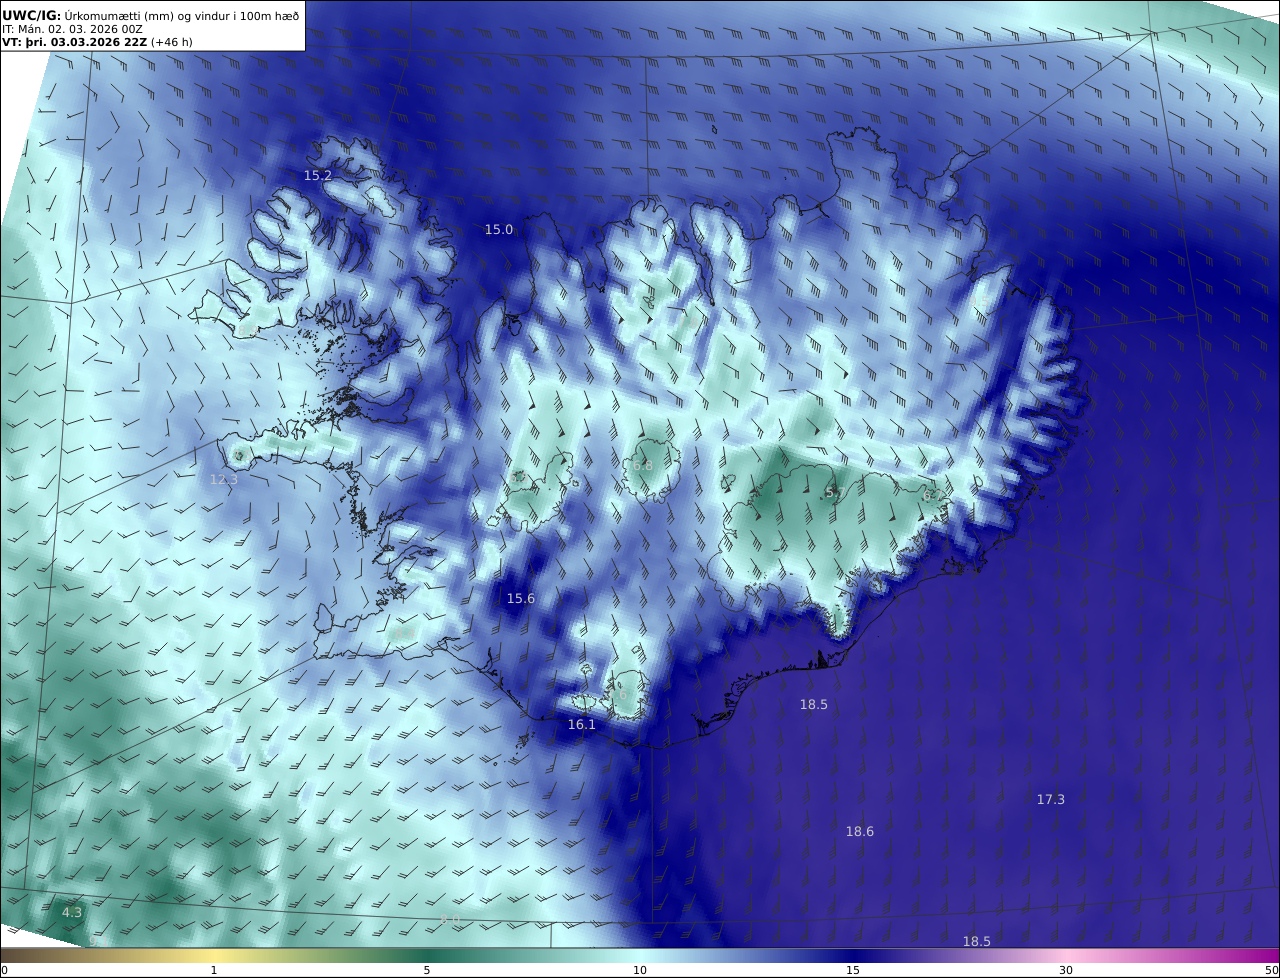Click the UWC/IG title text
Screen dimensions: 1280x978
(32, 15)
